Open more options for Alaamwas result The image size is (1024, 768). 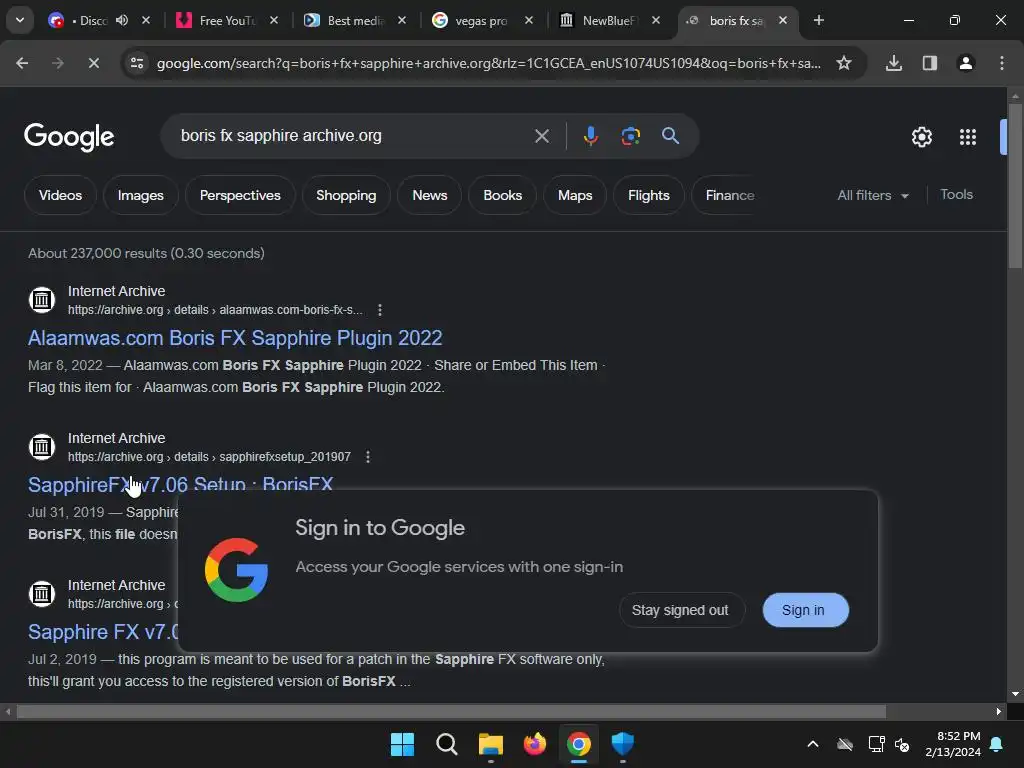pos(380,310)
